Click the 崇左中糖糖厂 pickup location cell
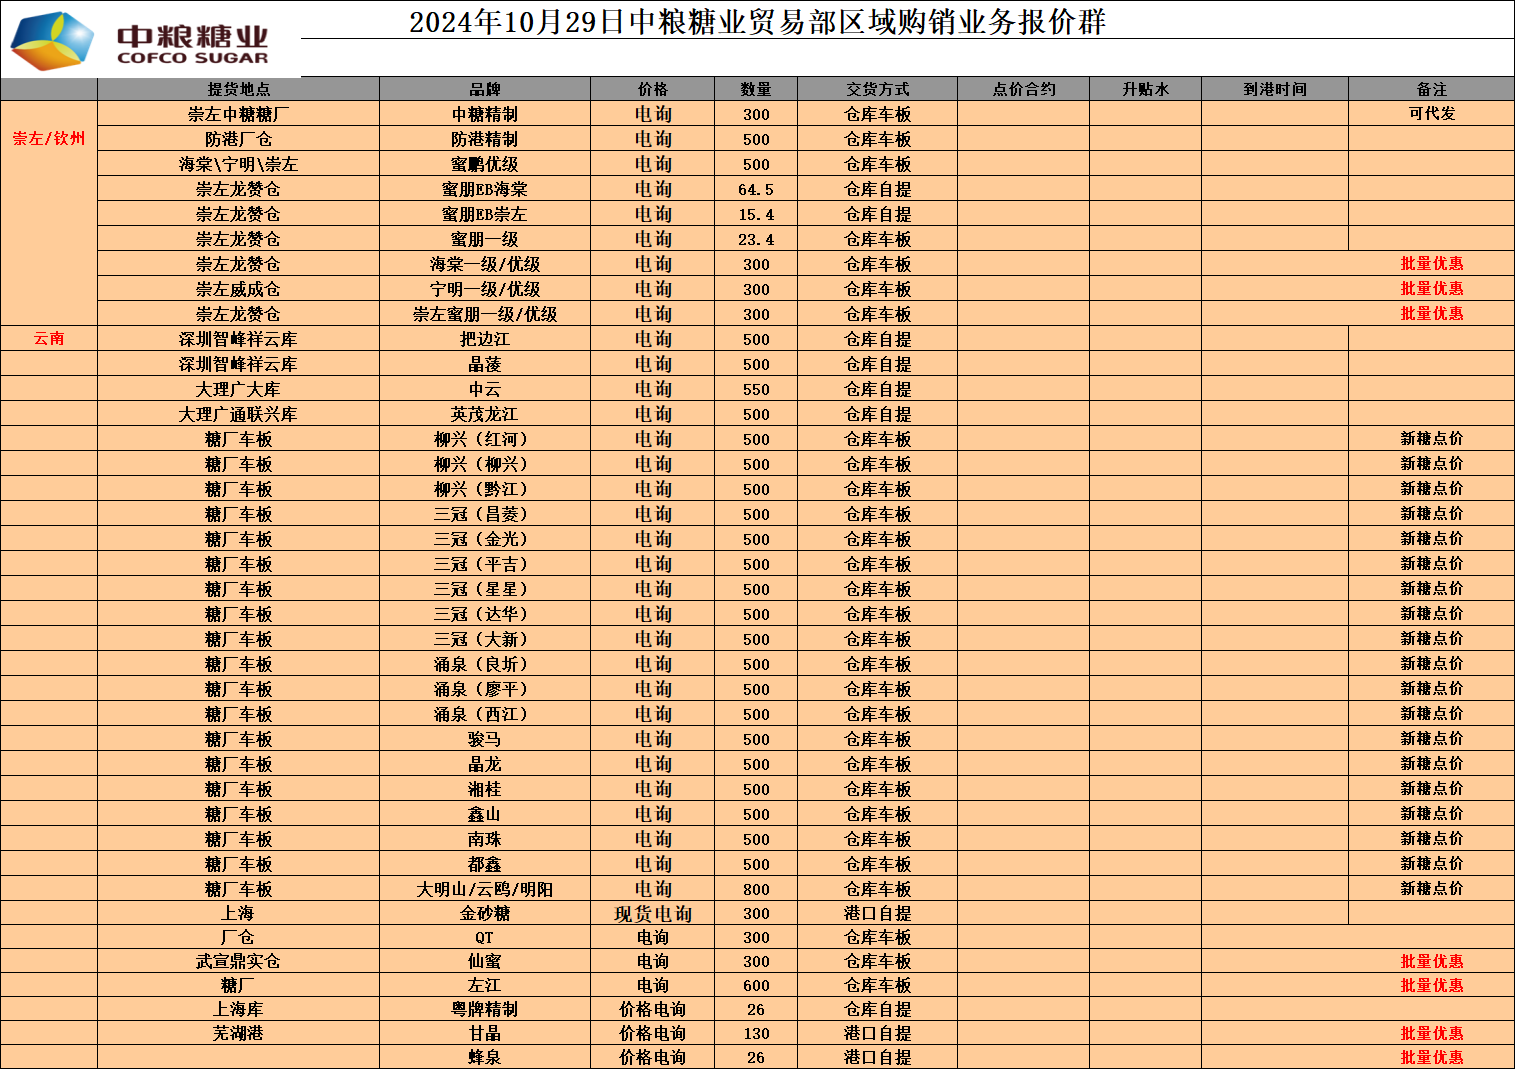Image resolution: width=1515 pixels, height=1070 pixels. tap(238, 114)
